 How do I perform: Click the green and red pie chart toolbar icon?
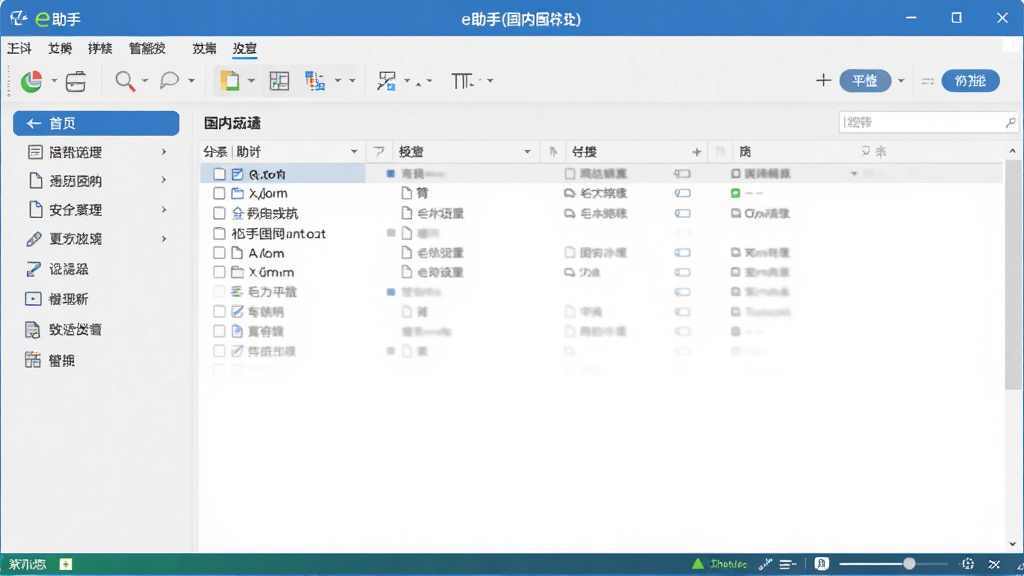tap(31, 81)
